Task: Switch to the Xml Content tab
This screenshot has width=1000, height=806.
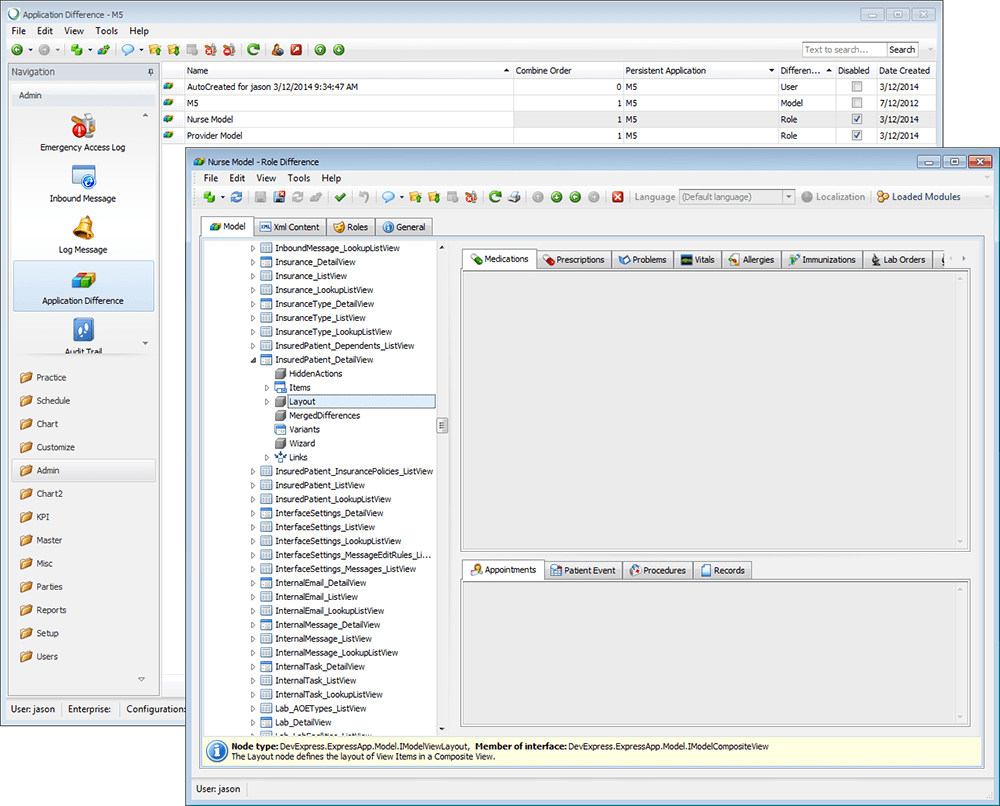Action: point(289,227)
